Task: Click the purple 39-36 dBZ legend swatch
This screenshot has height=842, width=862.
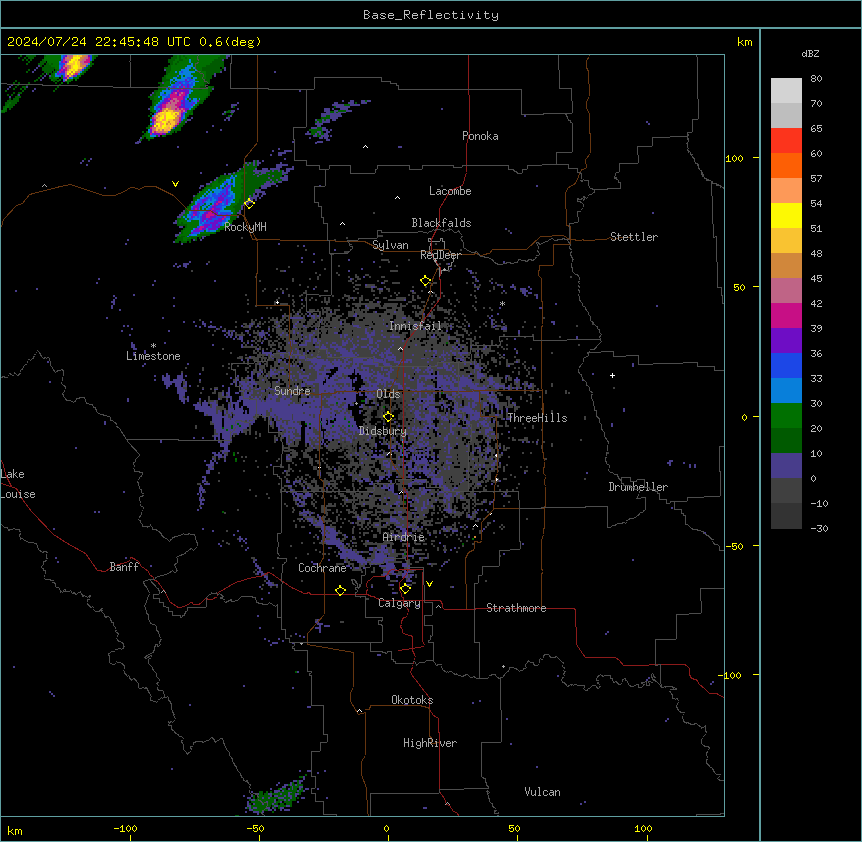Action: [x=786, y=341]
